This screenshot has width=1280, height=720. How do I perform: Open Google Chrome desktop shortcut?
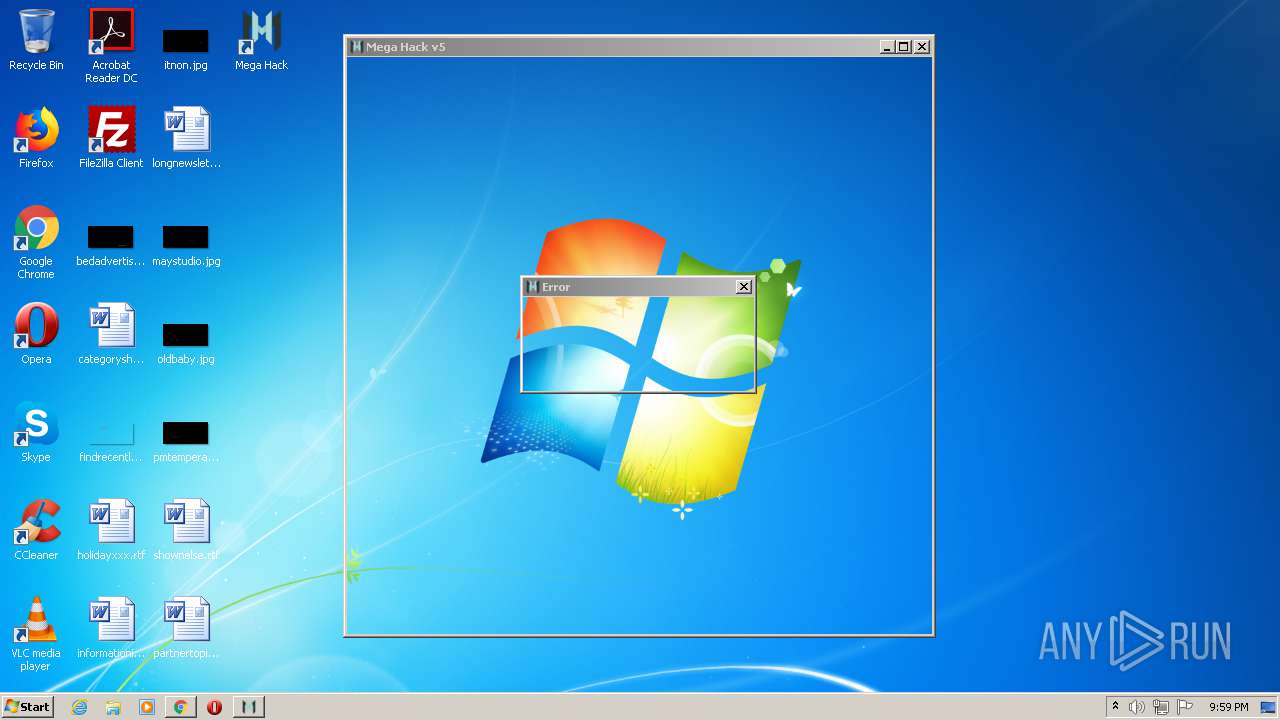point(36,242)
